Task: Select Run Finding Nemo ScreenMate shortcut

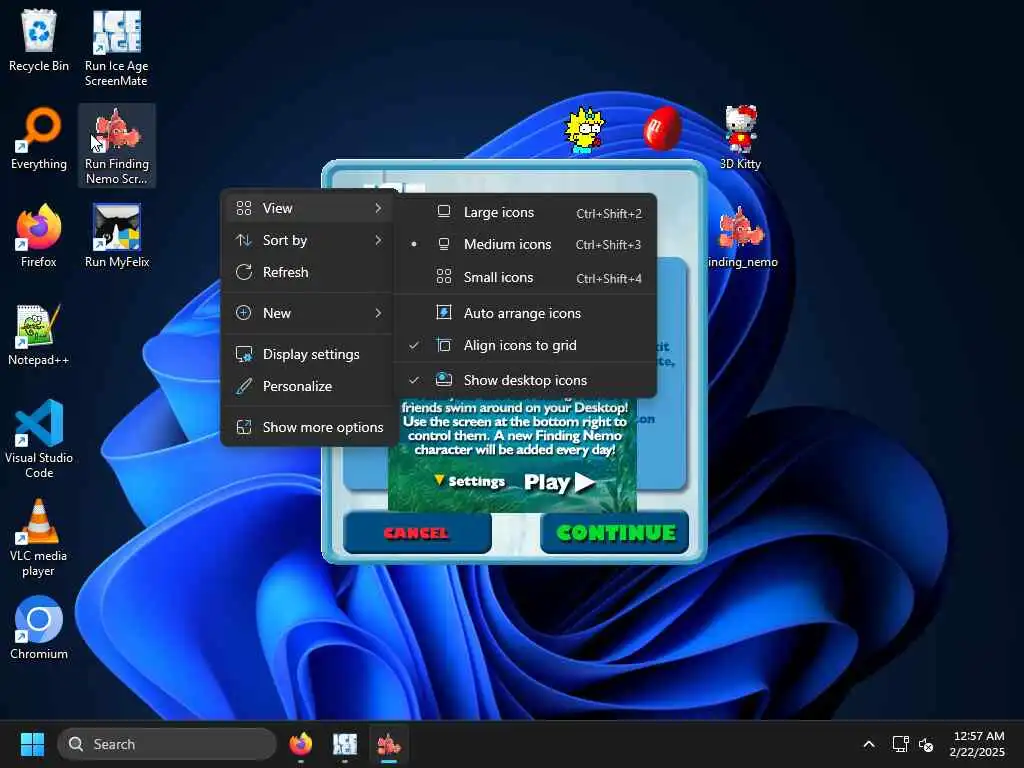Action: [x=117, y=146]
